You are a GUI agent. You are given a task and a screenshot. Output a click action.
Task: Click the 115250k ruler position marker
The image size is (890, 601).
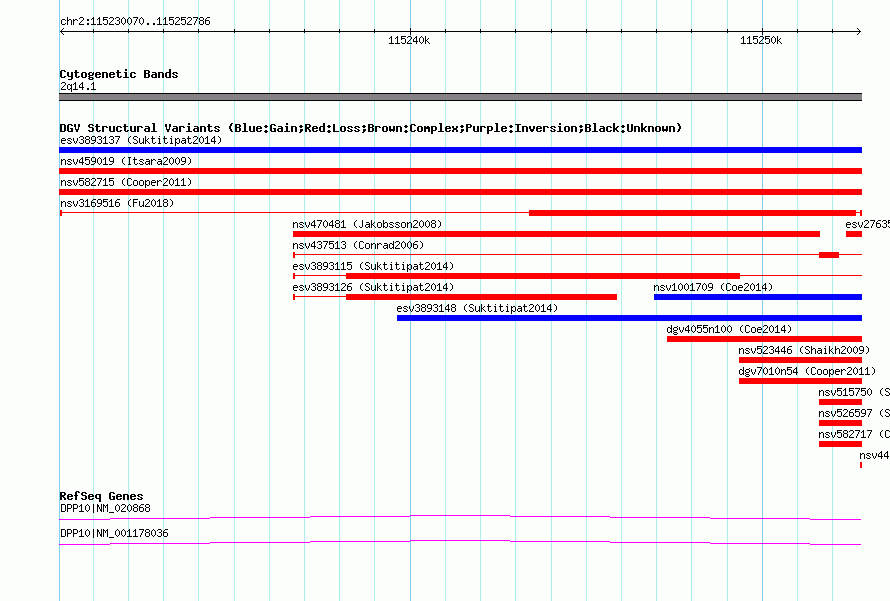(761, 40)
